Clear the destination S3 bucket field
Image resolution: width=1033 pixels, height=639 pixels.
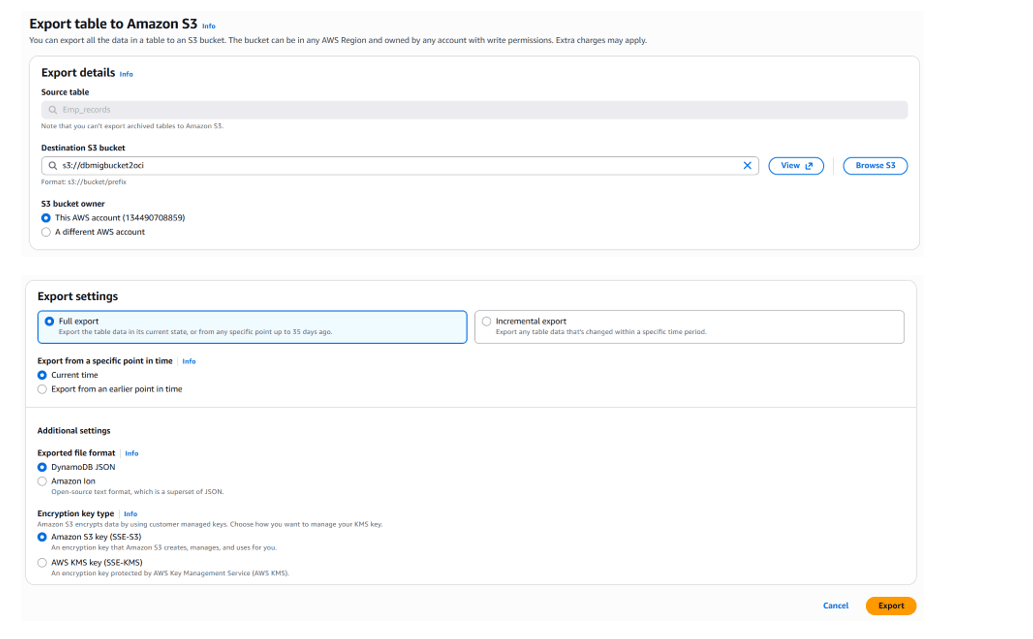pos(747,165)
